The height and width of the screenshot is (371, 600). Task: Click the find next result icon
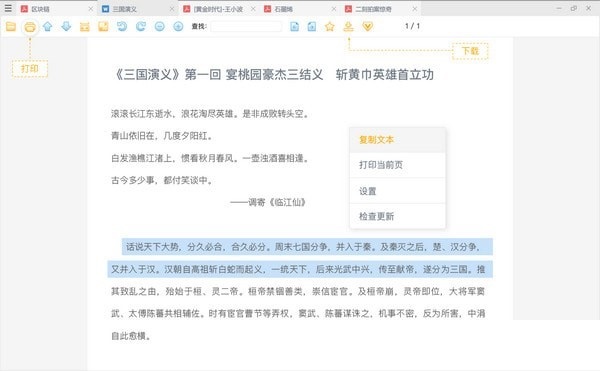(x=312, y=26)
